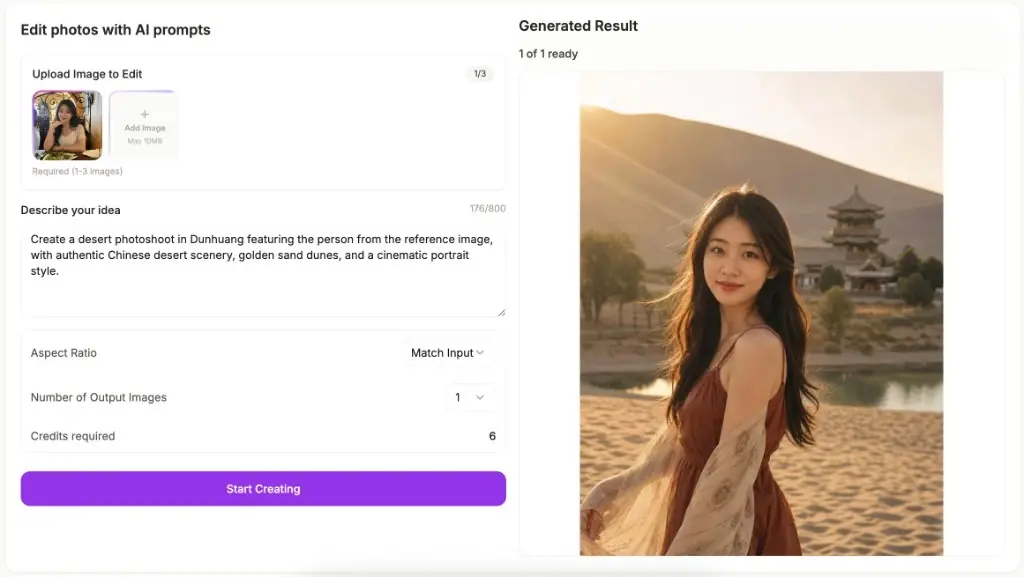Image resolution: width=1024 pixels, height=577 pixels.
Task: Click into the Describe your idea text area
Action: pyautogui.click(x=263, y=270)
